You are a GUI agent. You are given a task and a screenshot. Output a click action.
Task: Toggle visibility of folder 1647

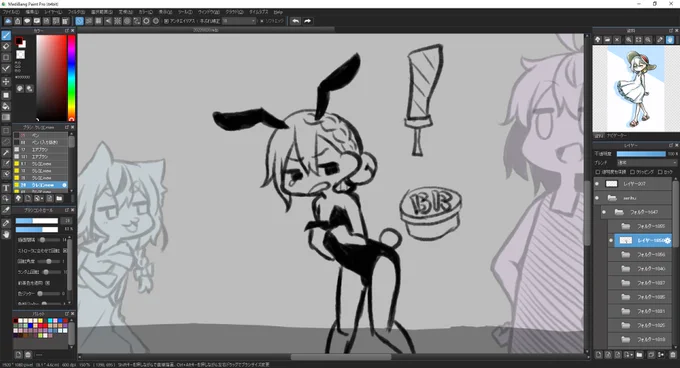604,212
